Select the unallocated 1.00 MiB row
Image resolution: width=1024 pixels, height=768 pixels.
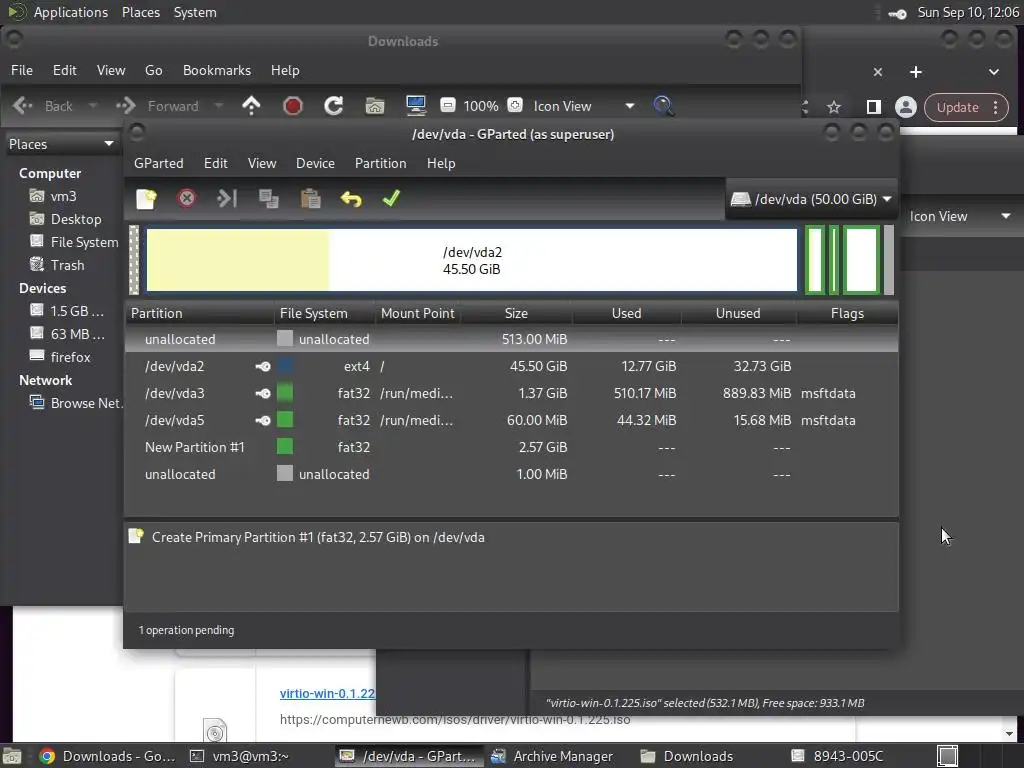coord(512,474)
